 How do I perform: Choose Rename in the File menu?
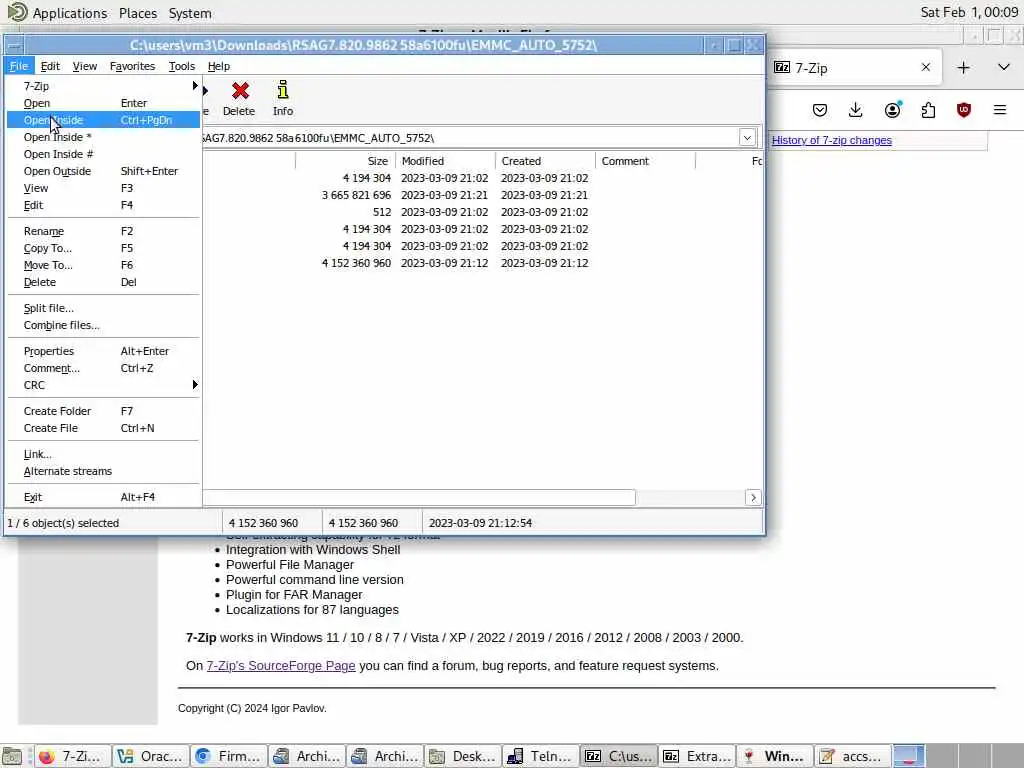[x=103, y=231]
